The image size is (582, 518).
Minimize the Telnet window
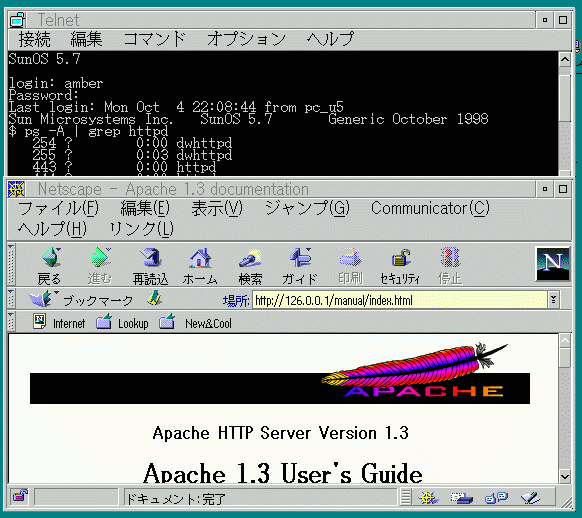click(x=545, y=20)
